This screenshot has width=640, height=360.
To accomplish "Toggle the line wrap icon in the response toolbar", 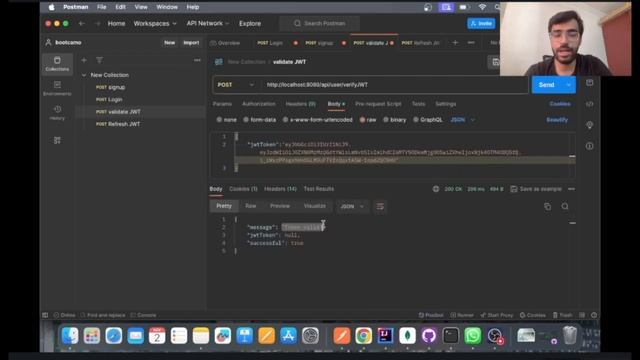I will click(380, 207).
